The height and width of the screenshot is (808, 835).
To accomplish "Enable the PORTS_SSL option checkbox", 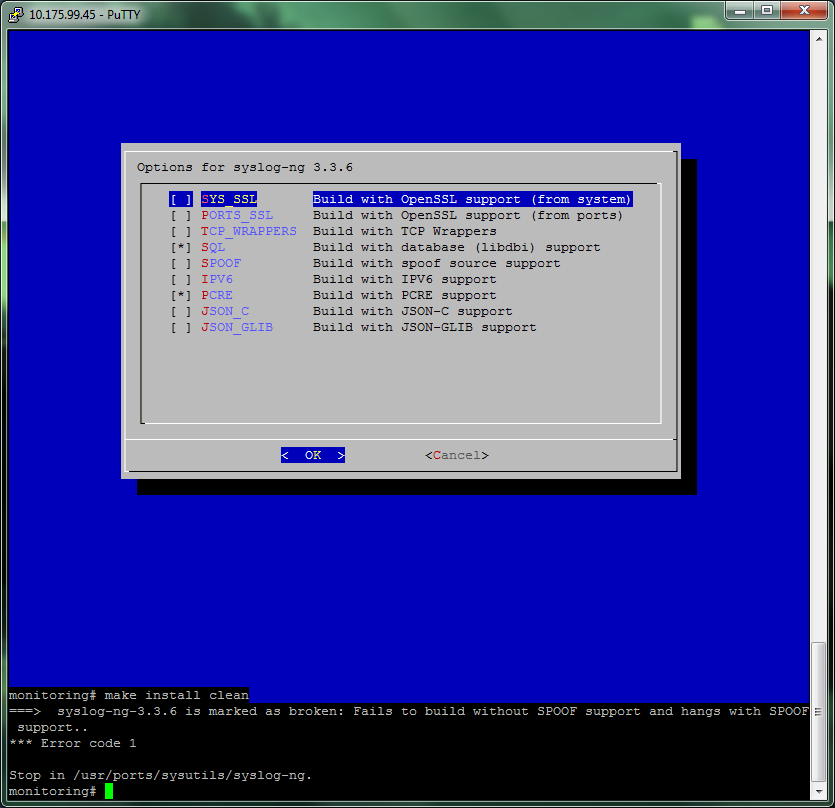I will (x=181, y=215).
